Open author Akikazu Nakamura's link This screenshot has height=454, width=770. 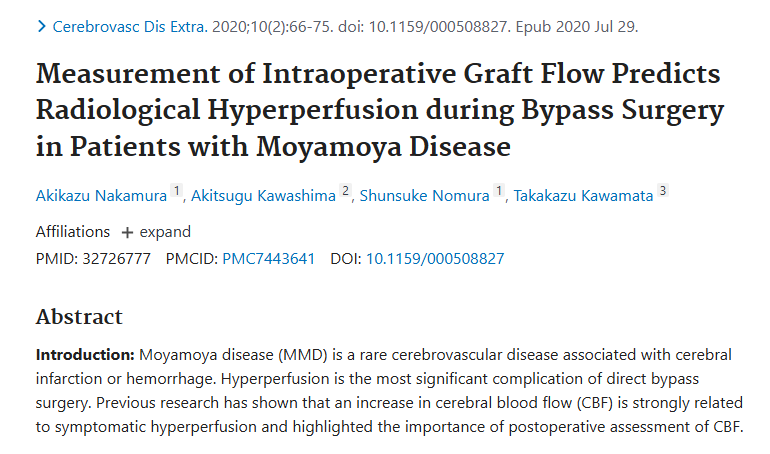click(101, 196)
